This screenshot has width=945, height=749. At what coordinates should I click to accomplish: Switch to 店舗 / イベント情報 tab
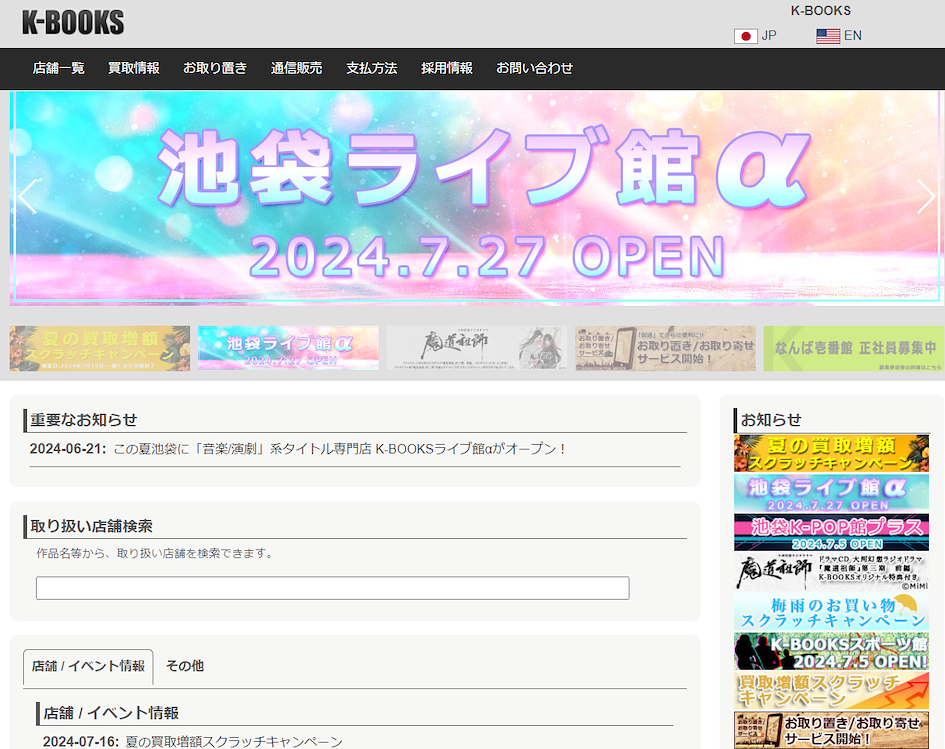pyautogui.click(x=88, y=666)
